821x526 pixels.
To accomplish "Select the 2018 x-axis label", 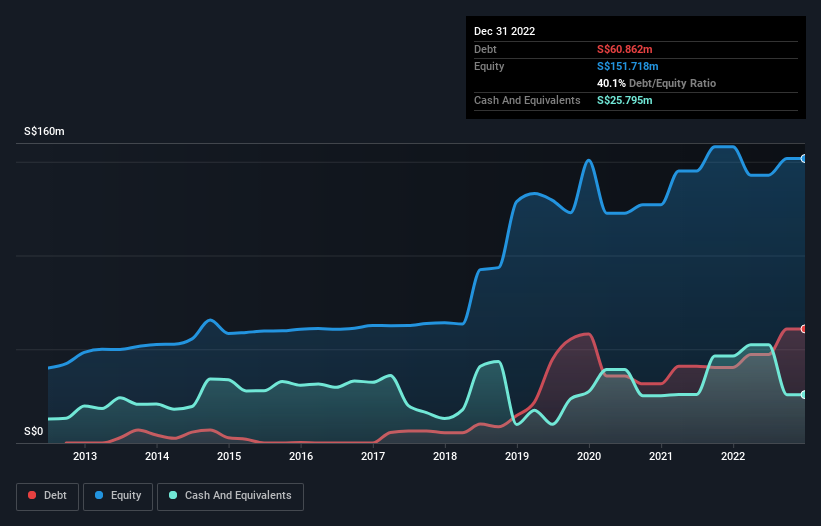I will click(445, 456).
